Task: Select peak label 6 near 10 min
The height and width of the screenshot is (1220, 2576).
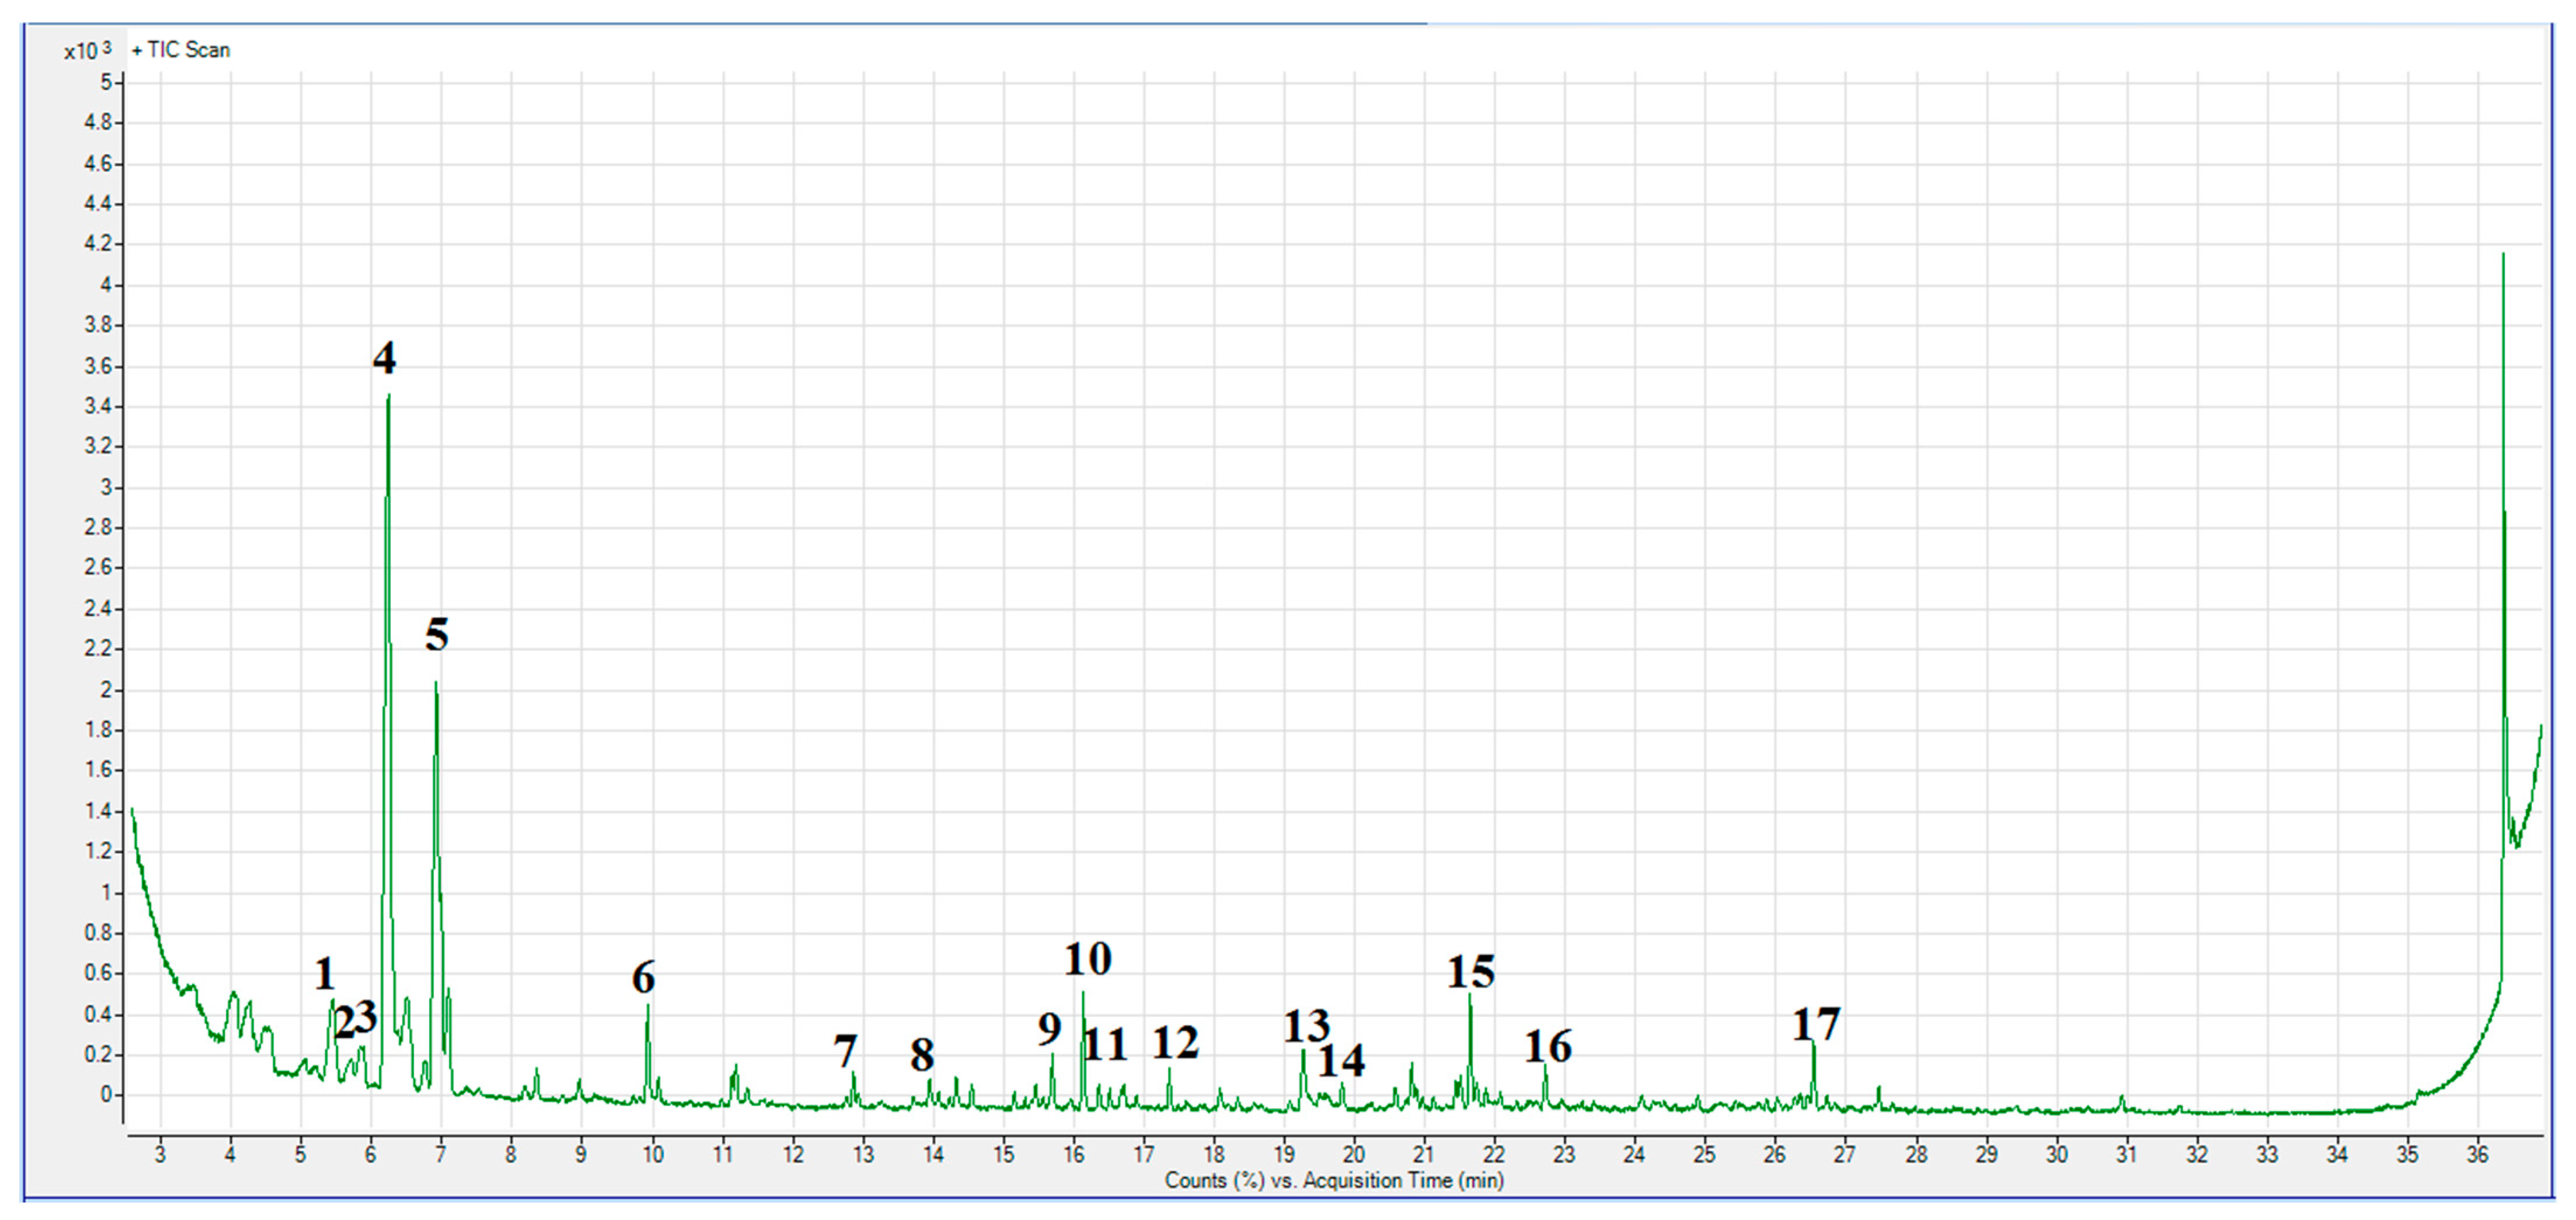Action: (643, 977)
